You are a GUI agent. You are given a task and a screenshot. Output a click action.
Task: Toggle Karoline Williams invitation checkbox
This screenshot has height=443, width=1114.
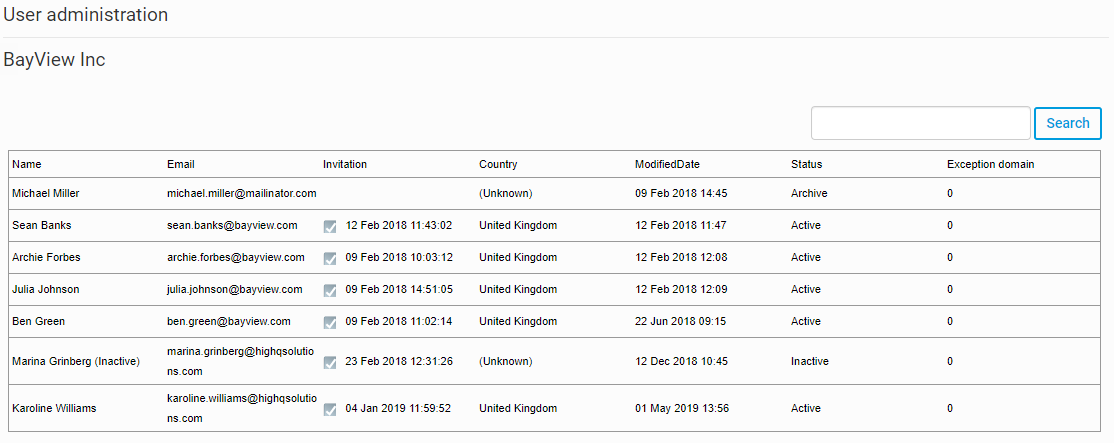point(330,409)
